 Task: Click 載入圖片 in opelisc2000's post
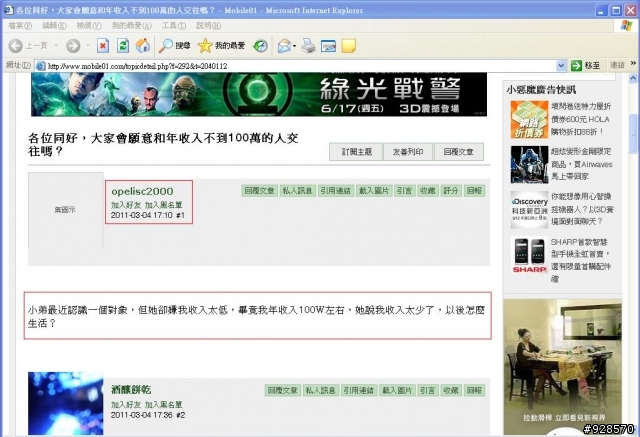pyautogui.click(x=373, y=191)
